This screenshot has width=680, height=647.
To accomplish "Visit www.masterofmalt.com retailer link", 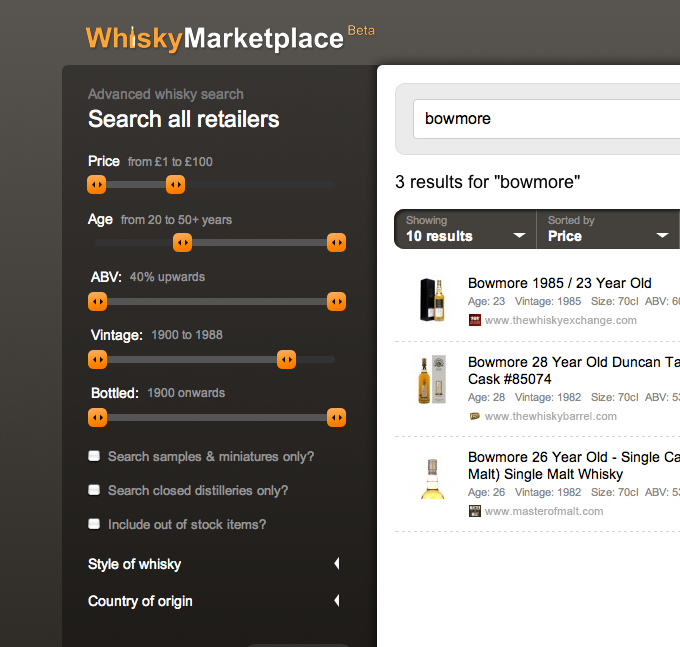I will point(544,511).
